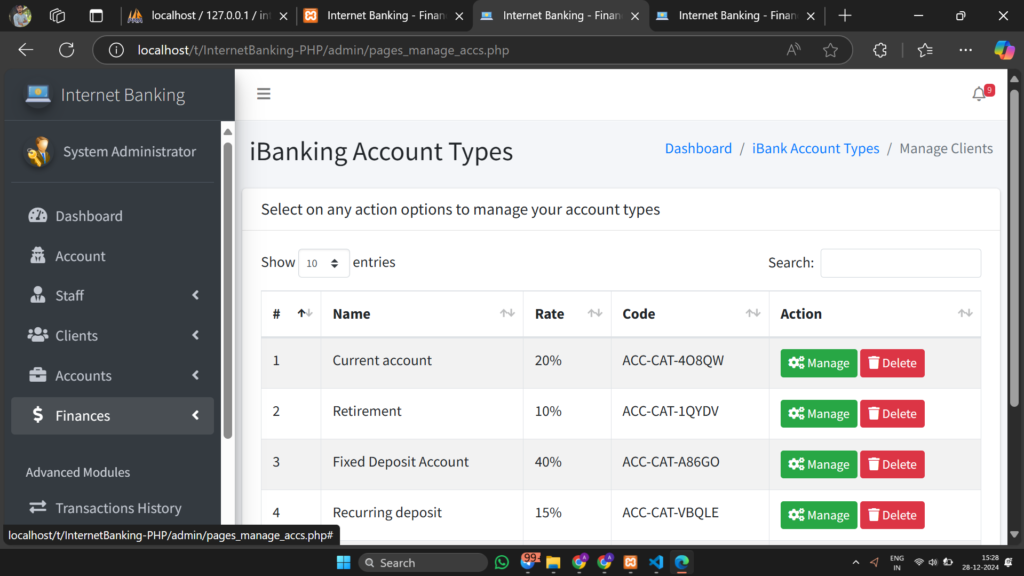Delete the Current account type
1024x576 pixels.
[892, 363]
